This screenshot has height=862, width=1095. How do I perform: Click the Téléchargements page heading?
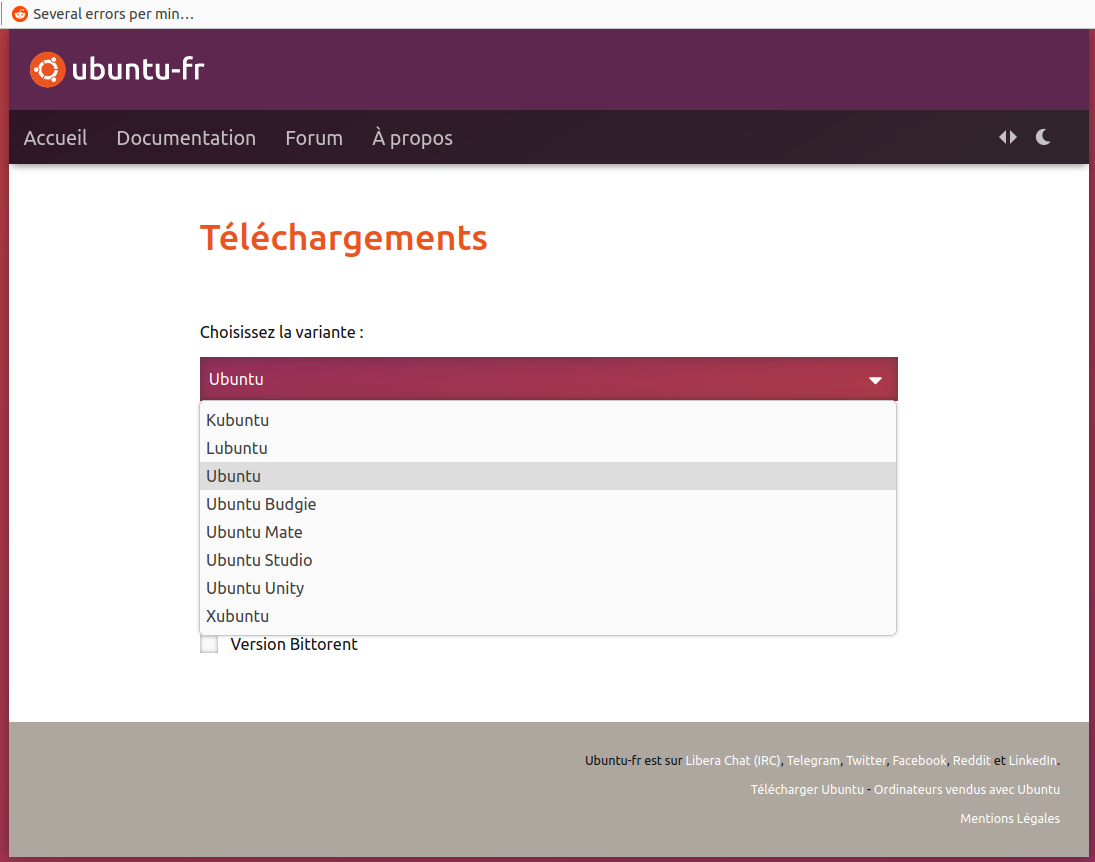click(343, 238)
